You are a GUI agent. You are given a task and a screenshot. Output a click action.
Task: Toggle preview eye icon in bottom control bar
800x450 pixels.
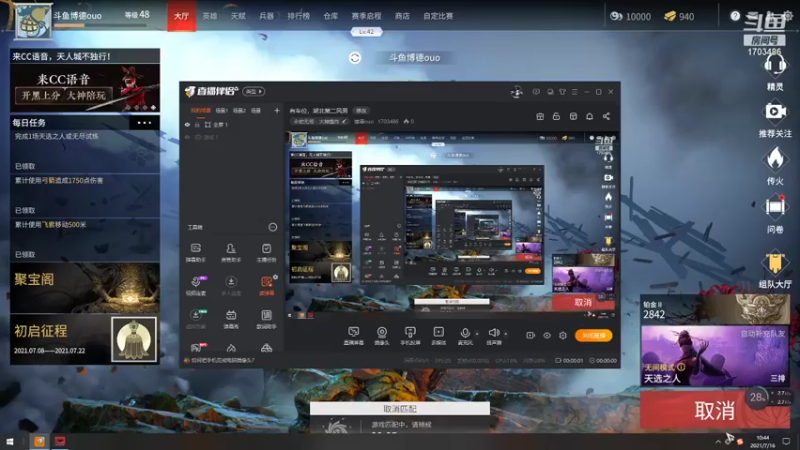(x=546, y=335)
